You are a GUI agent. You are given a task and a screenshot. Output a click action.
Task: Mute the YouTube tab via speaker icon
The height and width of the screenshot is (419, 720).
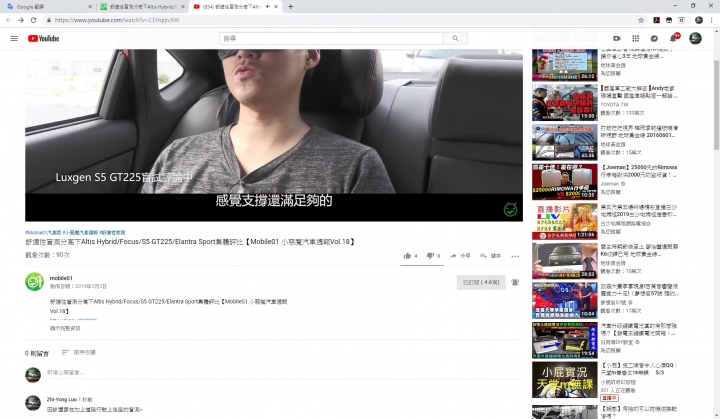pyautogui.click(x=268, y=7)
